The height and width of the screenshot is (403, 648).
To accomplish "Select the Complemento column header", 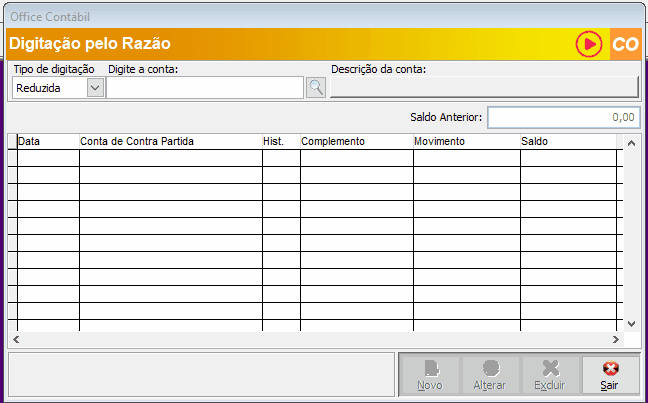I will [356, 142].
